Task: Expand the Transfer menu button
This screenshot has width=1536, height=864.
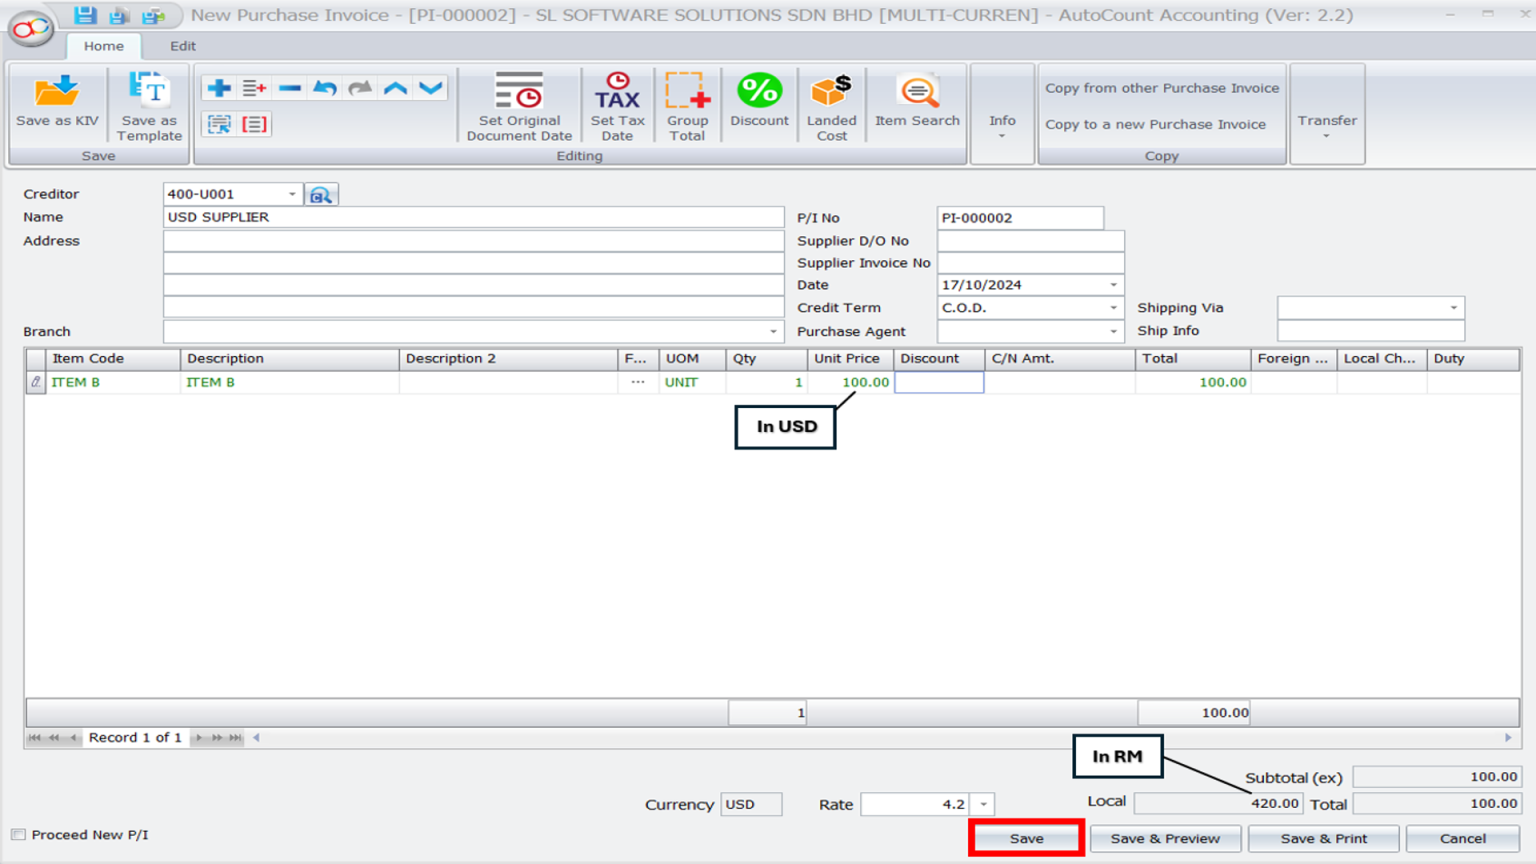Action: tap(1327, 114)
